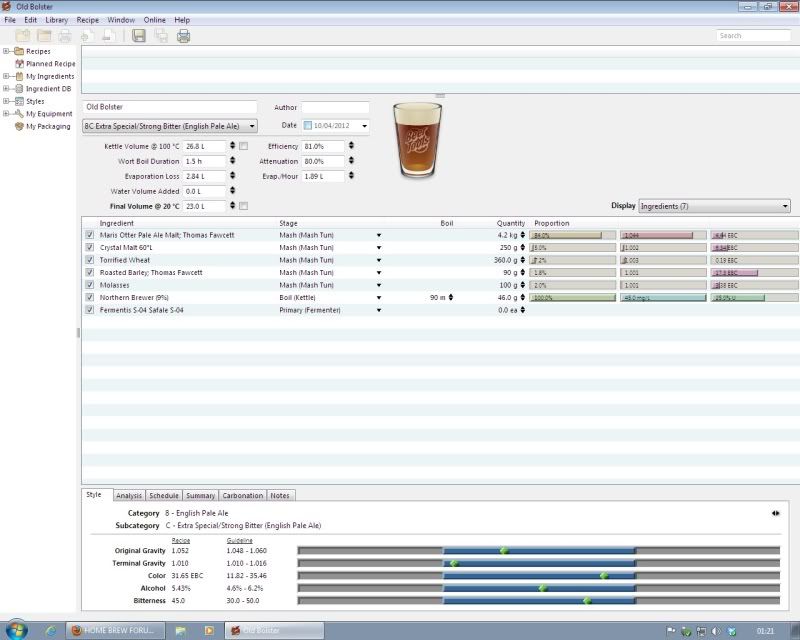Switch to the Carbonation tab

(242, 496)
